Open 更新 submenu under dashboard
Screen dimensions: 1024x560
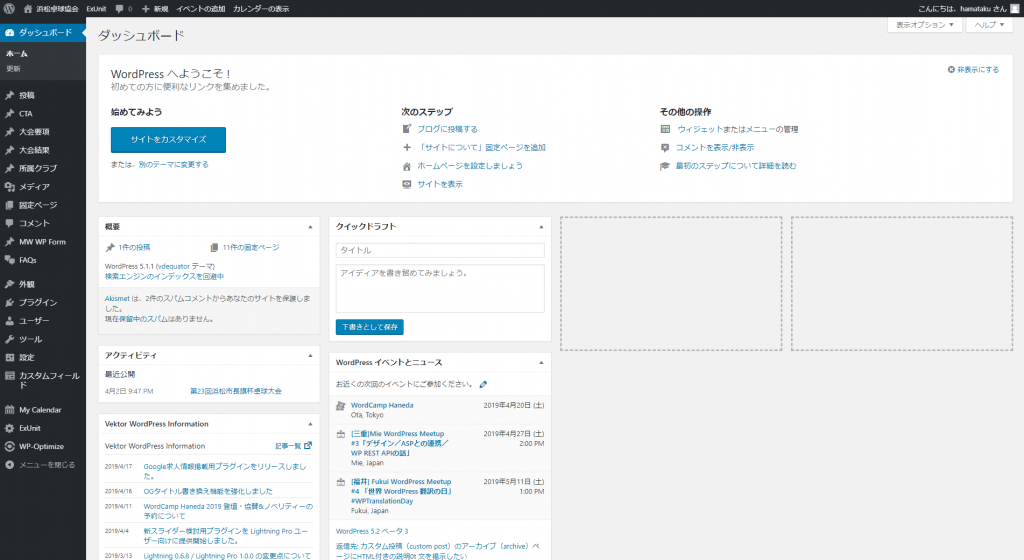[14, 69]
